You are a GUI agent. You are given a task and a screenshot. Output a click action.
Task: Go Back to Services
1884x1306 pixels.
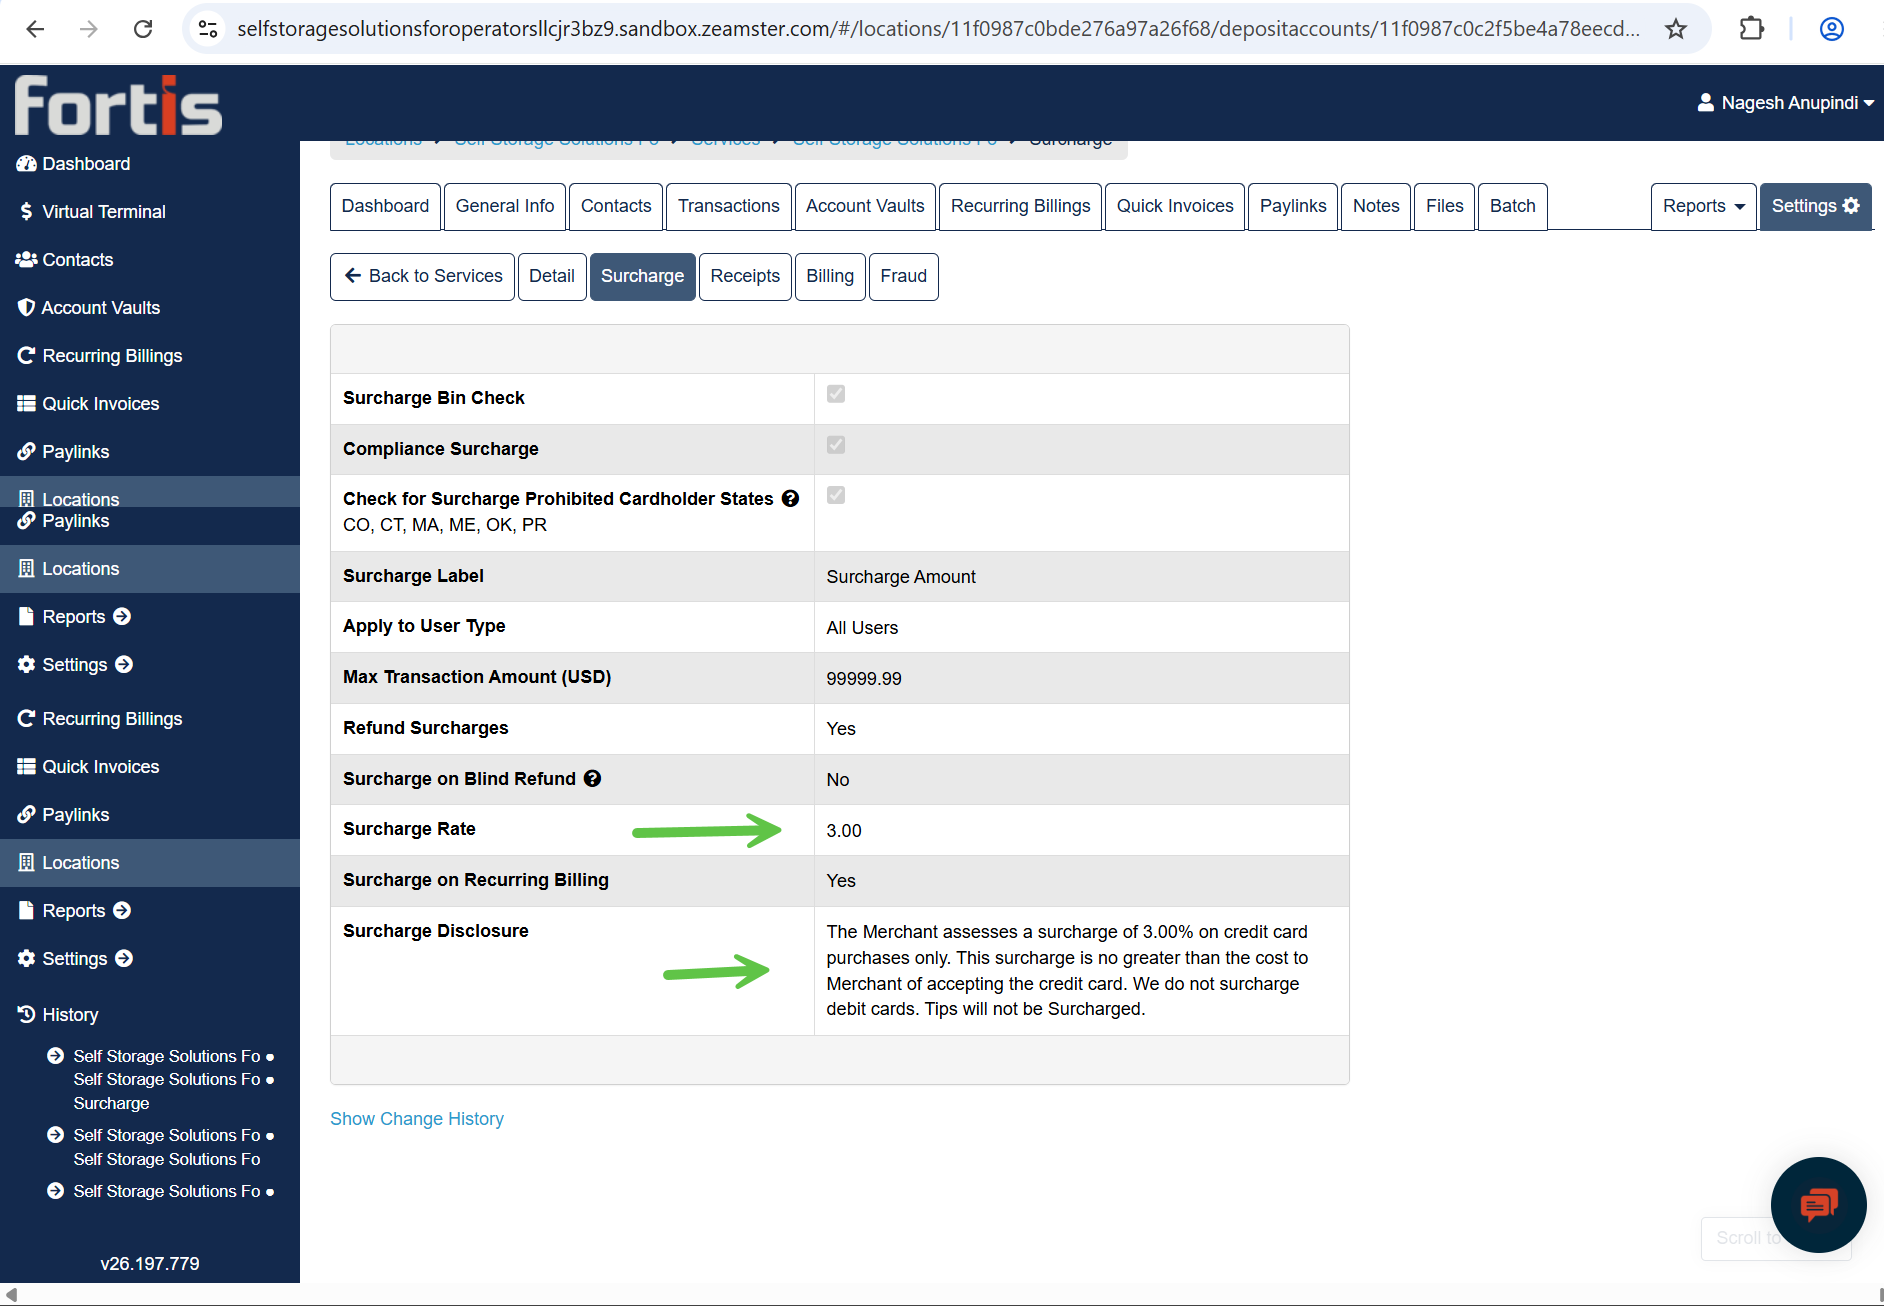[x=423, y=276]
